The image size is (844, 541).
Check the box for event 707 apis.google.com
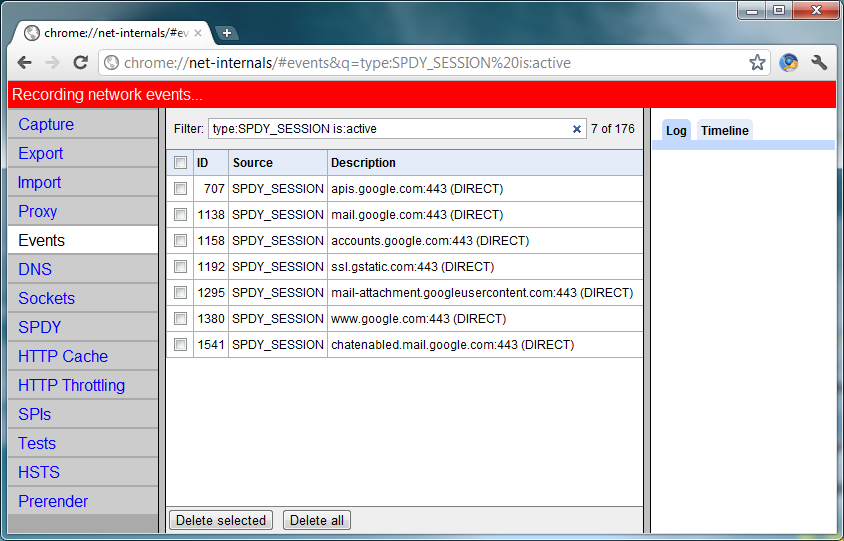pos(180,188)
